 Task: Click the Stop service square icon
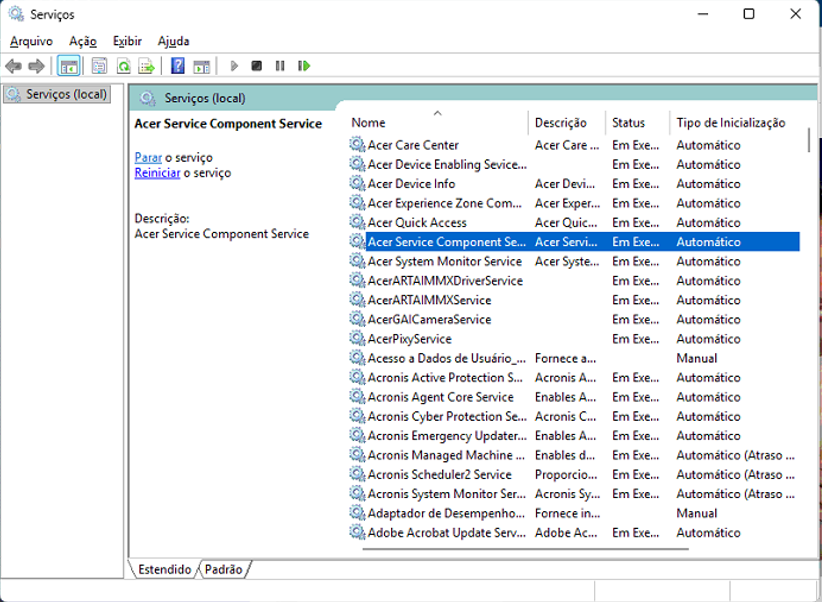point(256,66)
